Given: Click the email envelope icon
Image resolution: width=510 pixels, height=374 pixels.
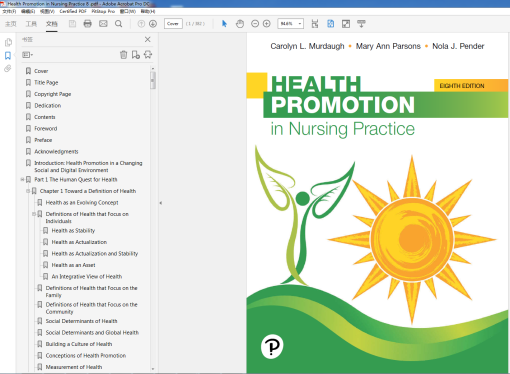Looking at the screenshot, I should point(103,24).
